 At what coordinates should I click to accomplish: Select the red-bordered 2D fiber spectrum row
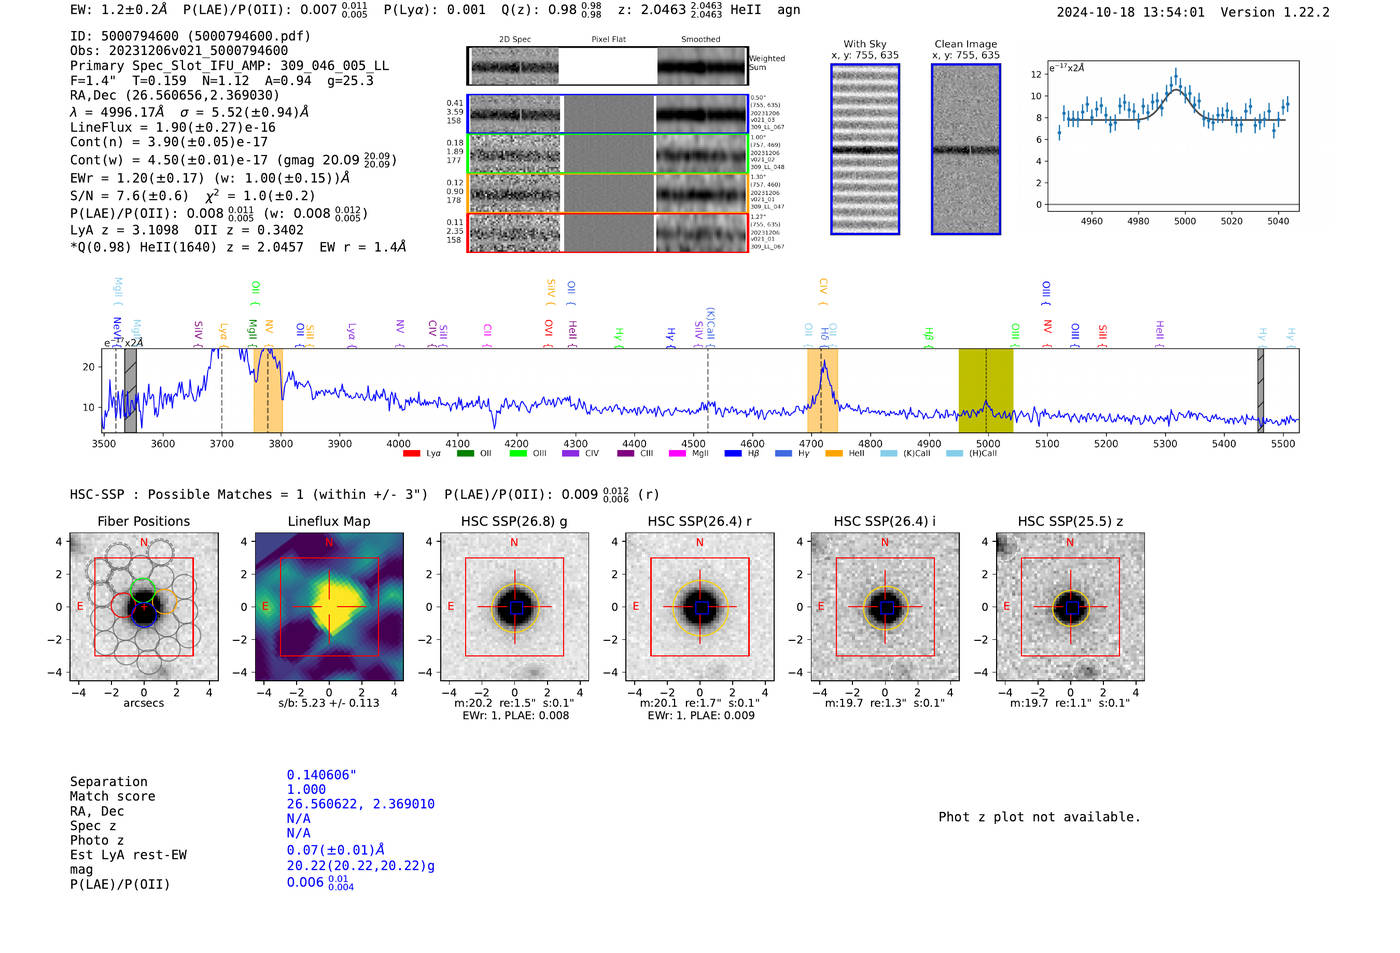click(608, 233)
